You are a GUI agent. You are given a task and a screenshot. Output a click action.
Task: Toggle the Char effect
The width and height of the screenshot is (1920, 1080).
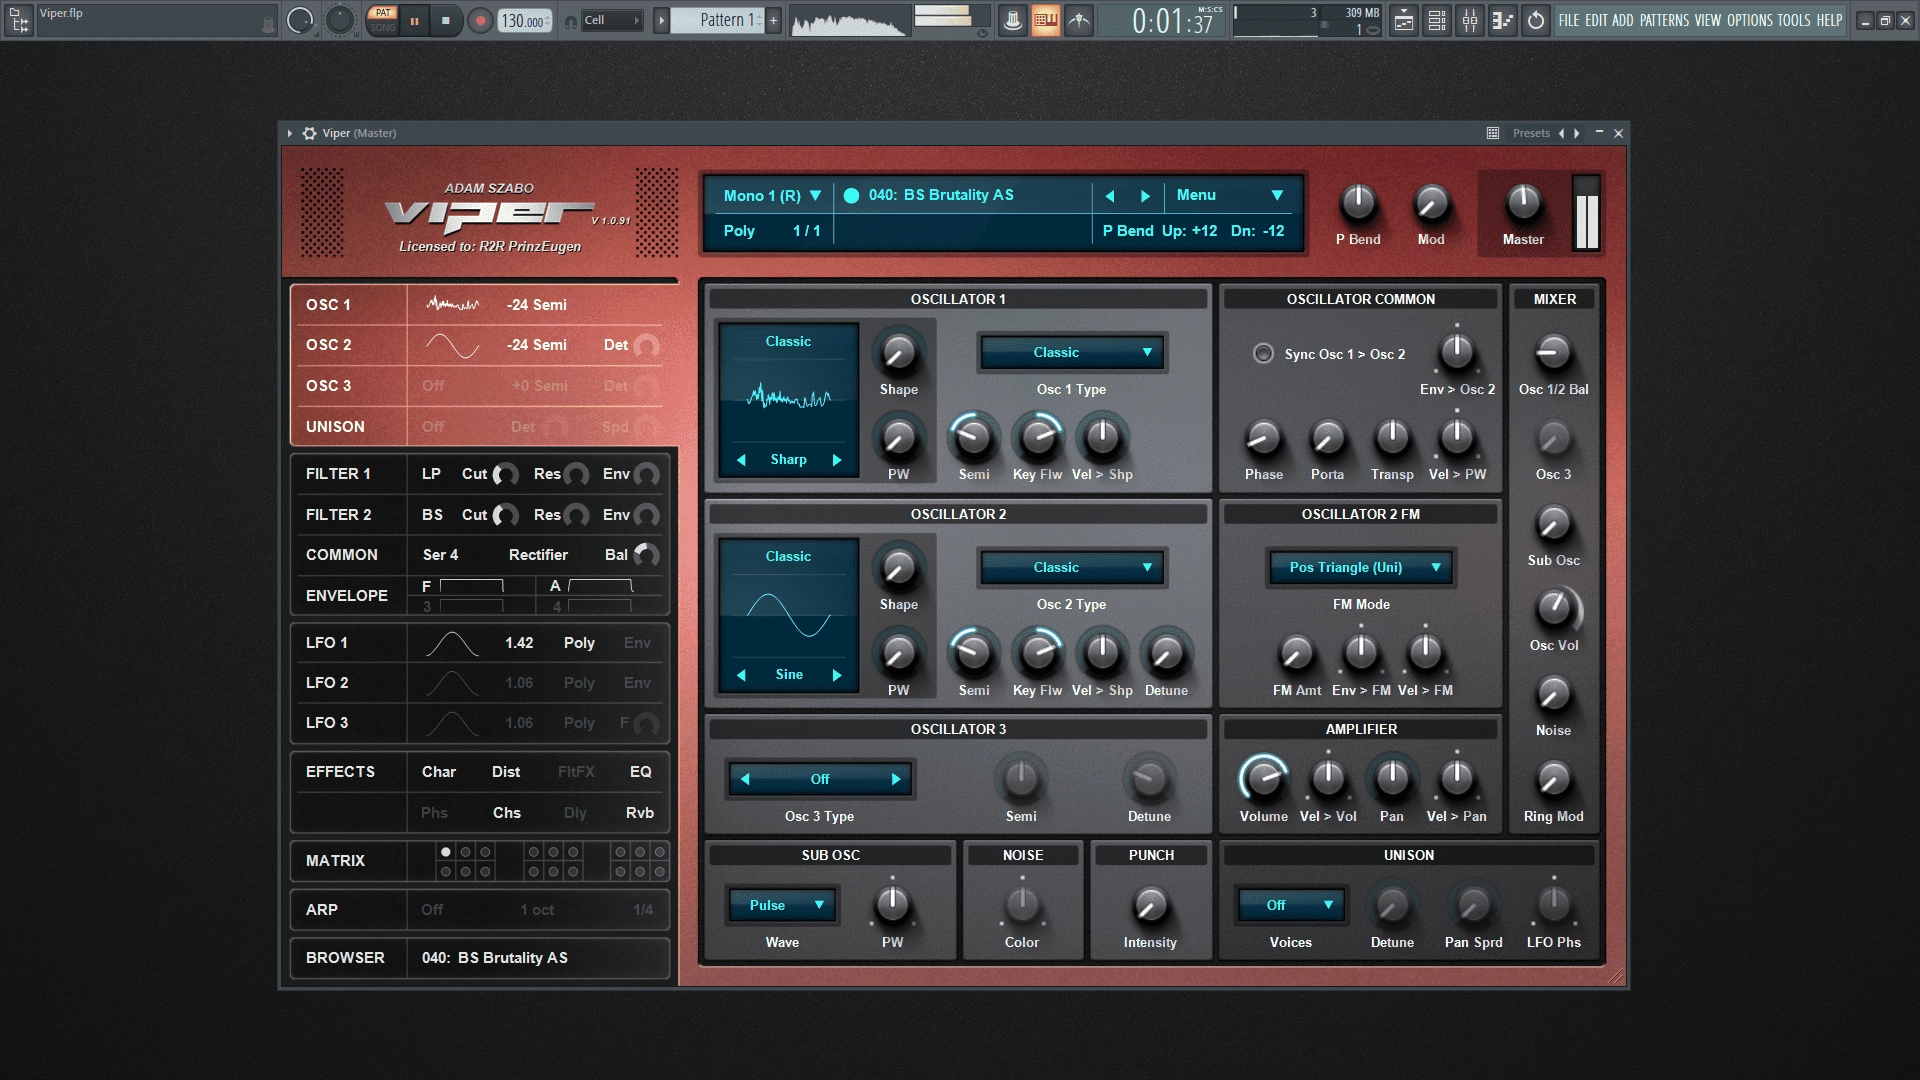[x=439, y=772]
